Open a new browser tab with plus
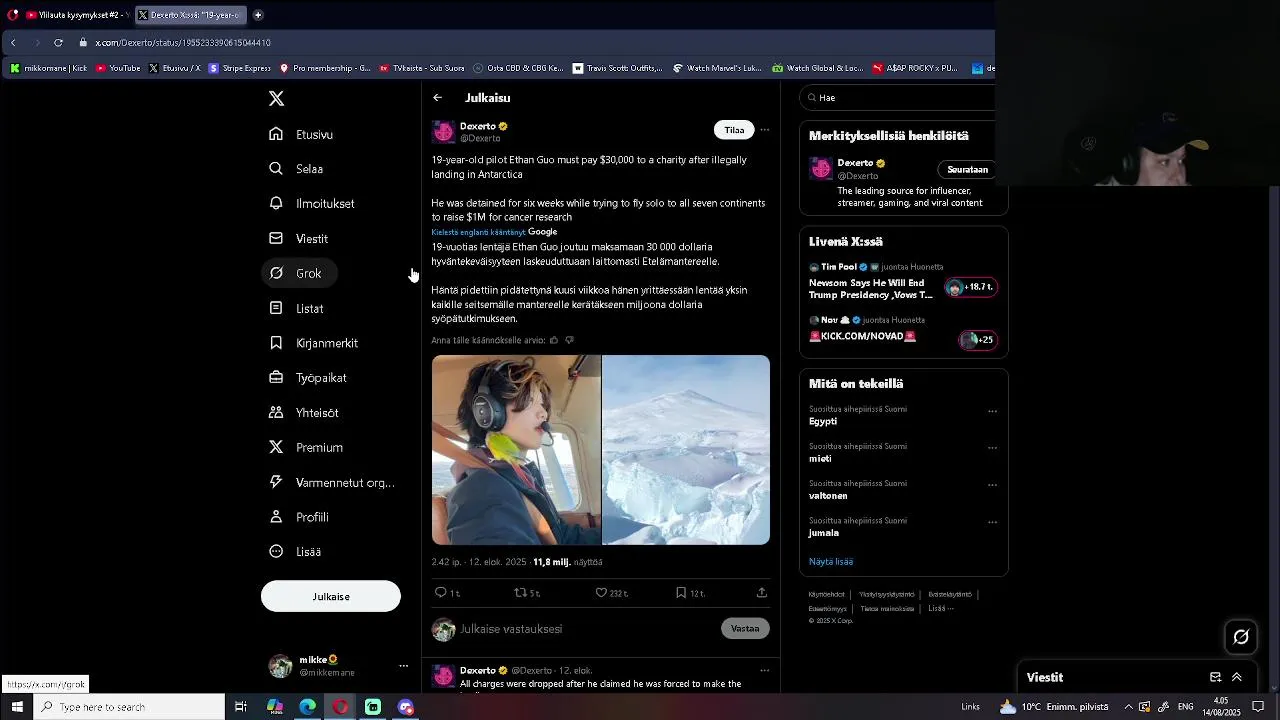The width and height of the screenshot is (1280, 720). 258,15
